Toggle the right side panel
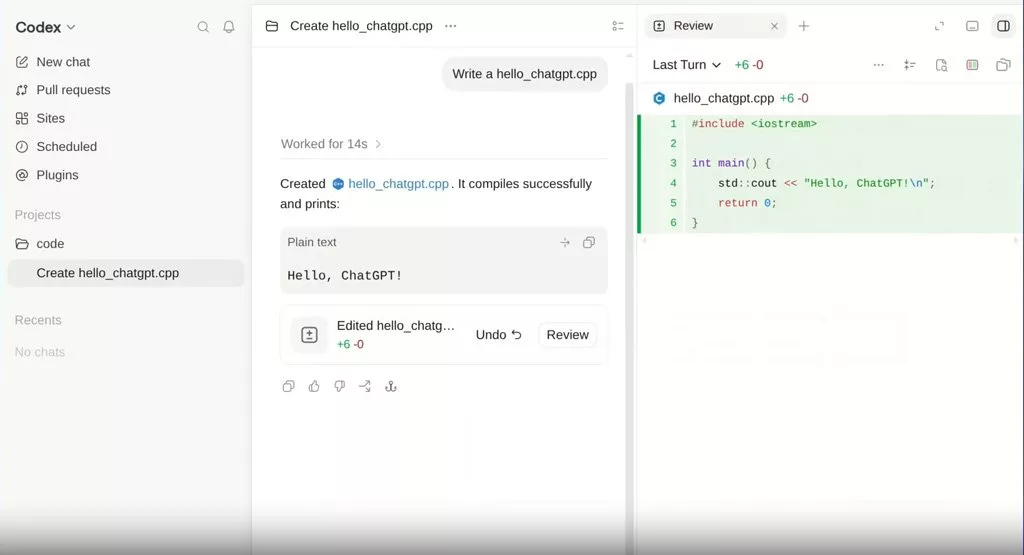Image resolution: width=1024 pixels, height=555 pixels. [1003, 26]
